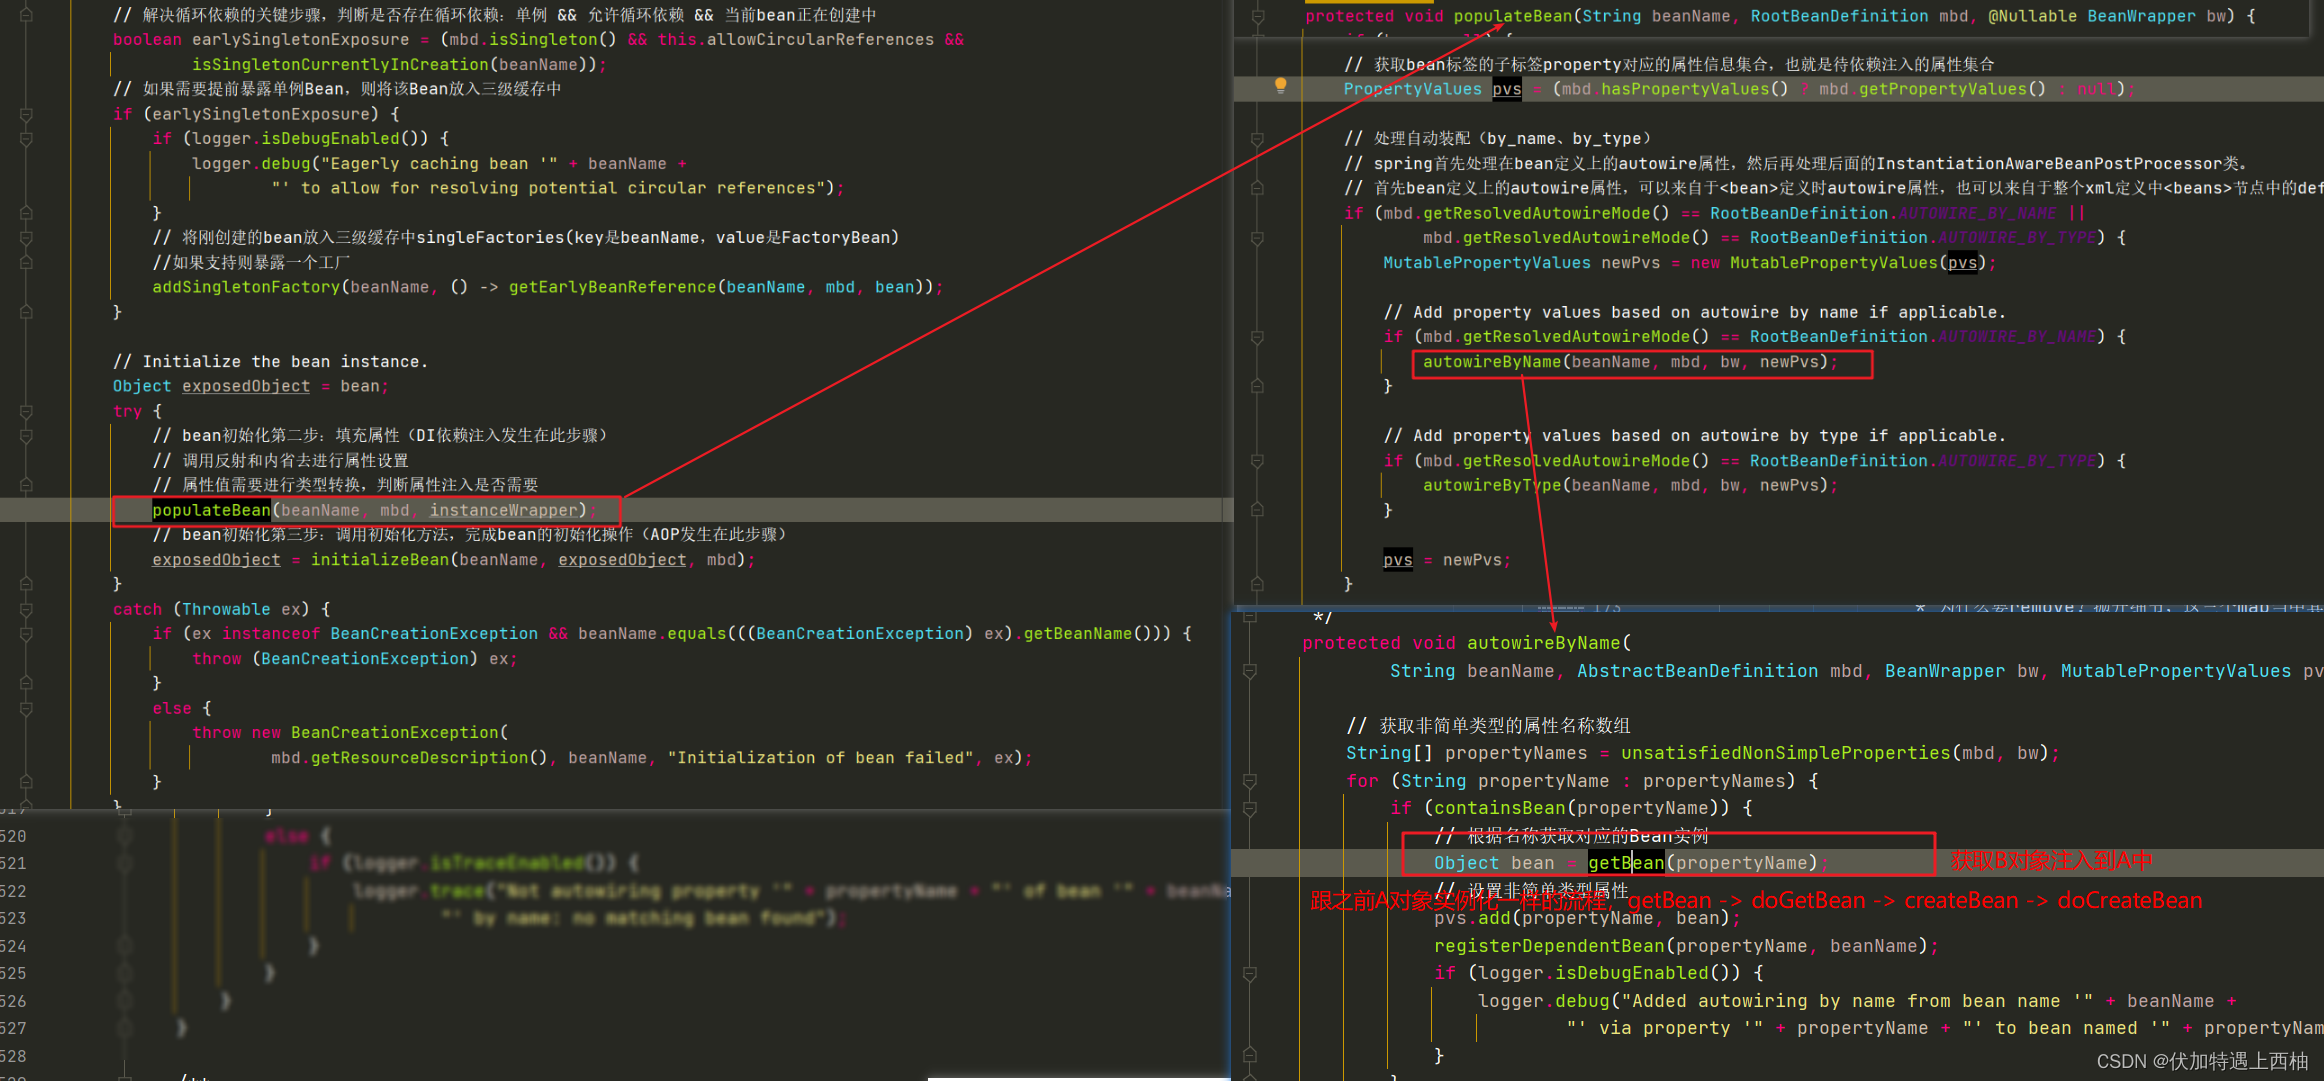Click 'allowCircularReferences' field reference

click(x=820, y=40)
